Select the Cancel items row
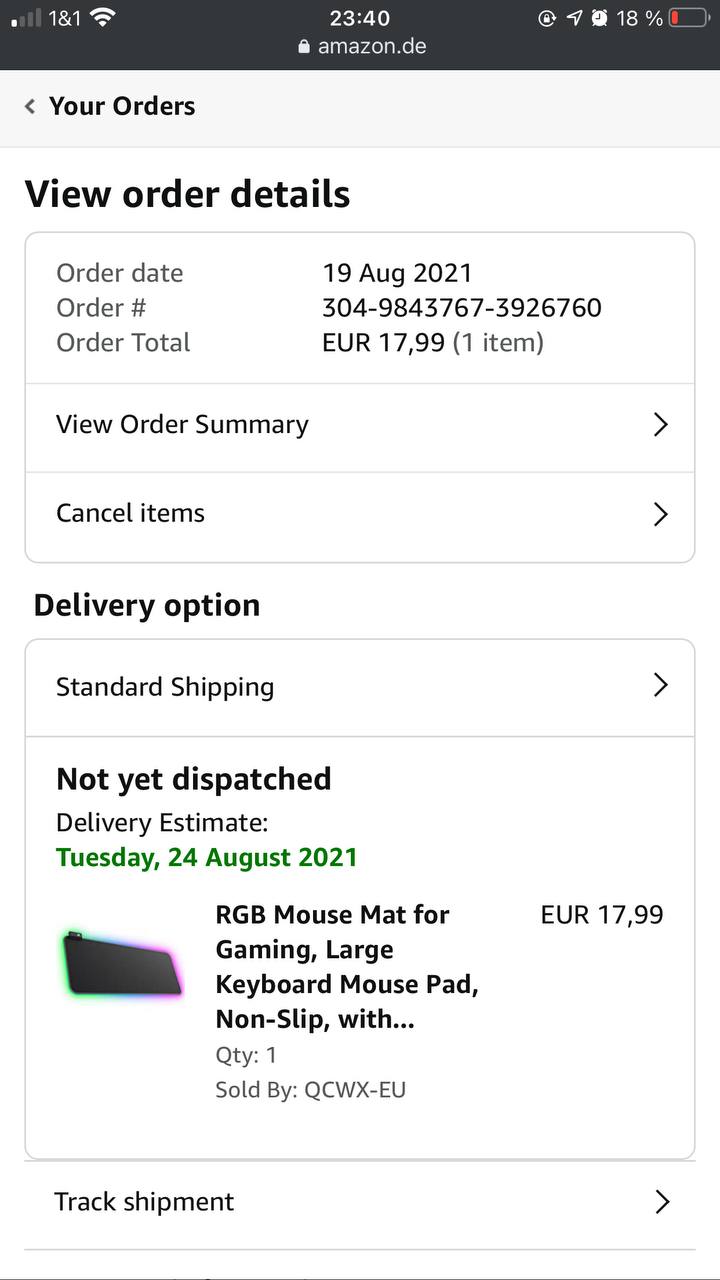Image resolution: width=720 pixels, height=1280 pixels. 130,514
